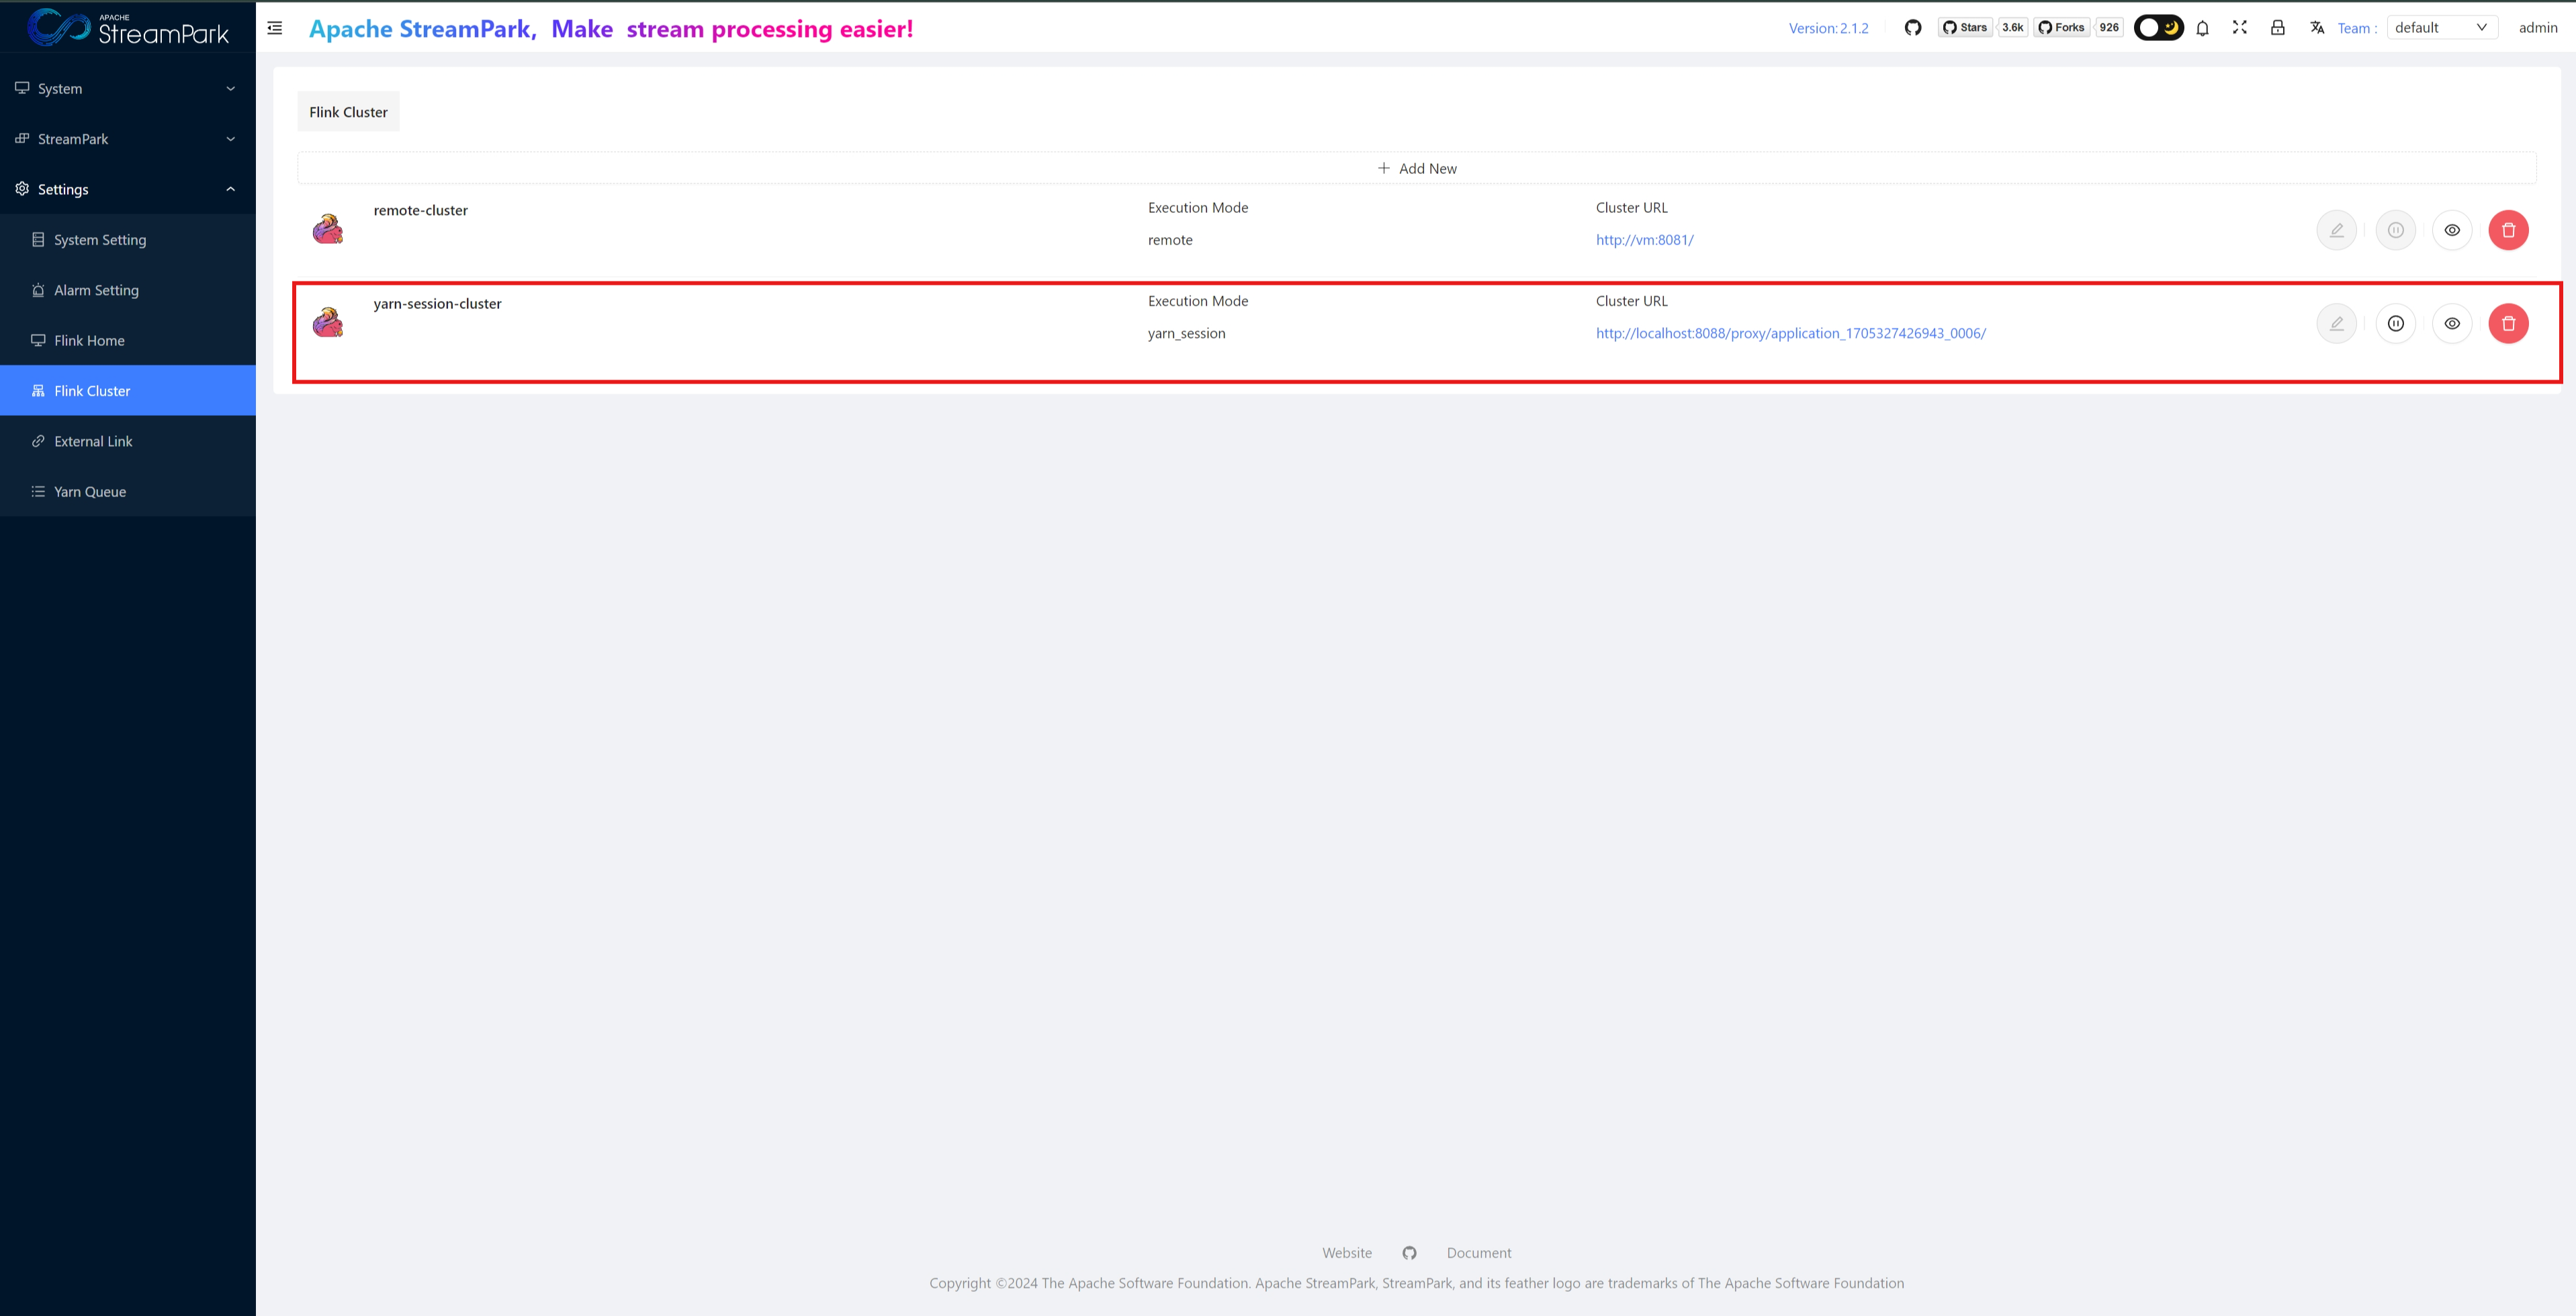Open the GitHub icon in the header

click(x=1912, y=28)
